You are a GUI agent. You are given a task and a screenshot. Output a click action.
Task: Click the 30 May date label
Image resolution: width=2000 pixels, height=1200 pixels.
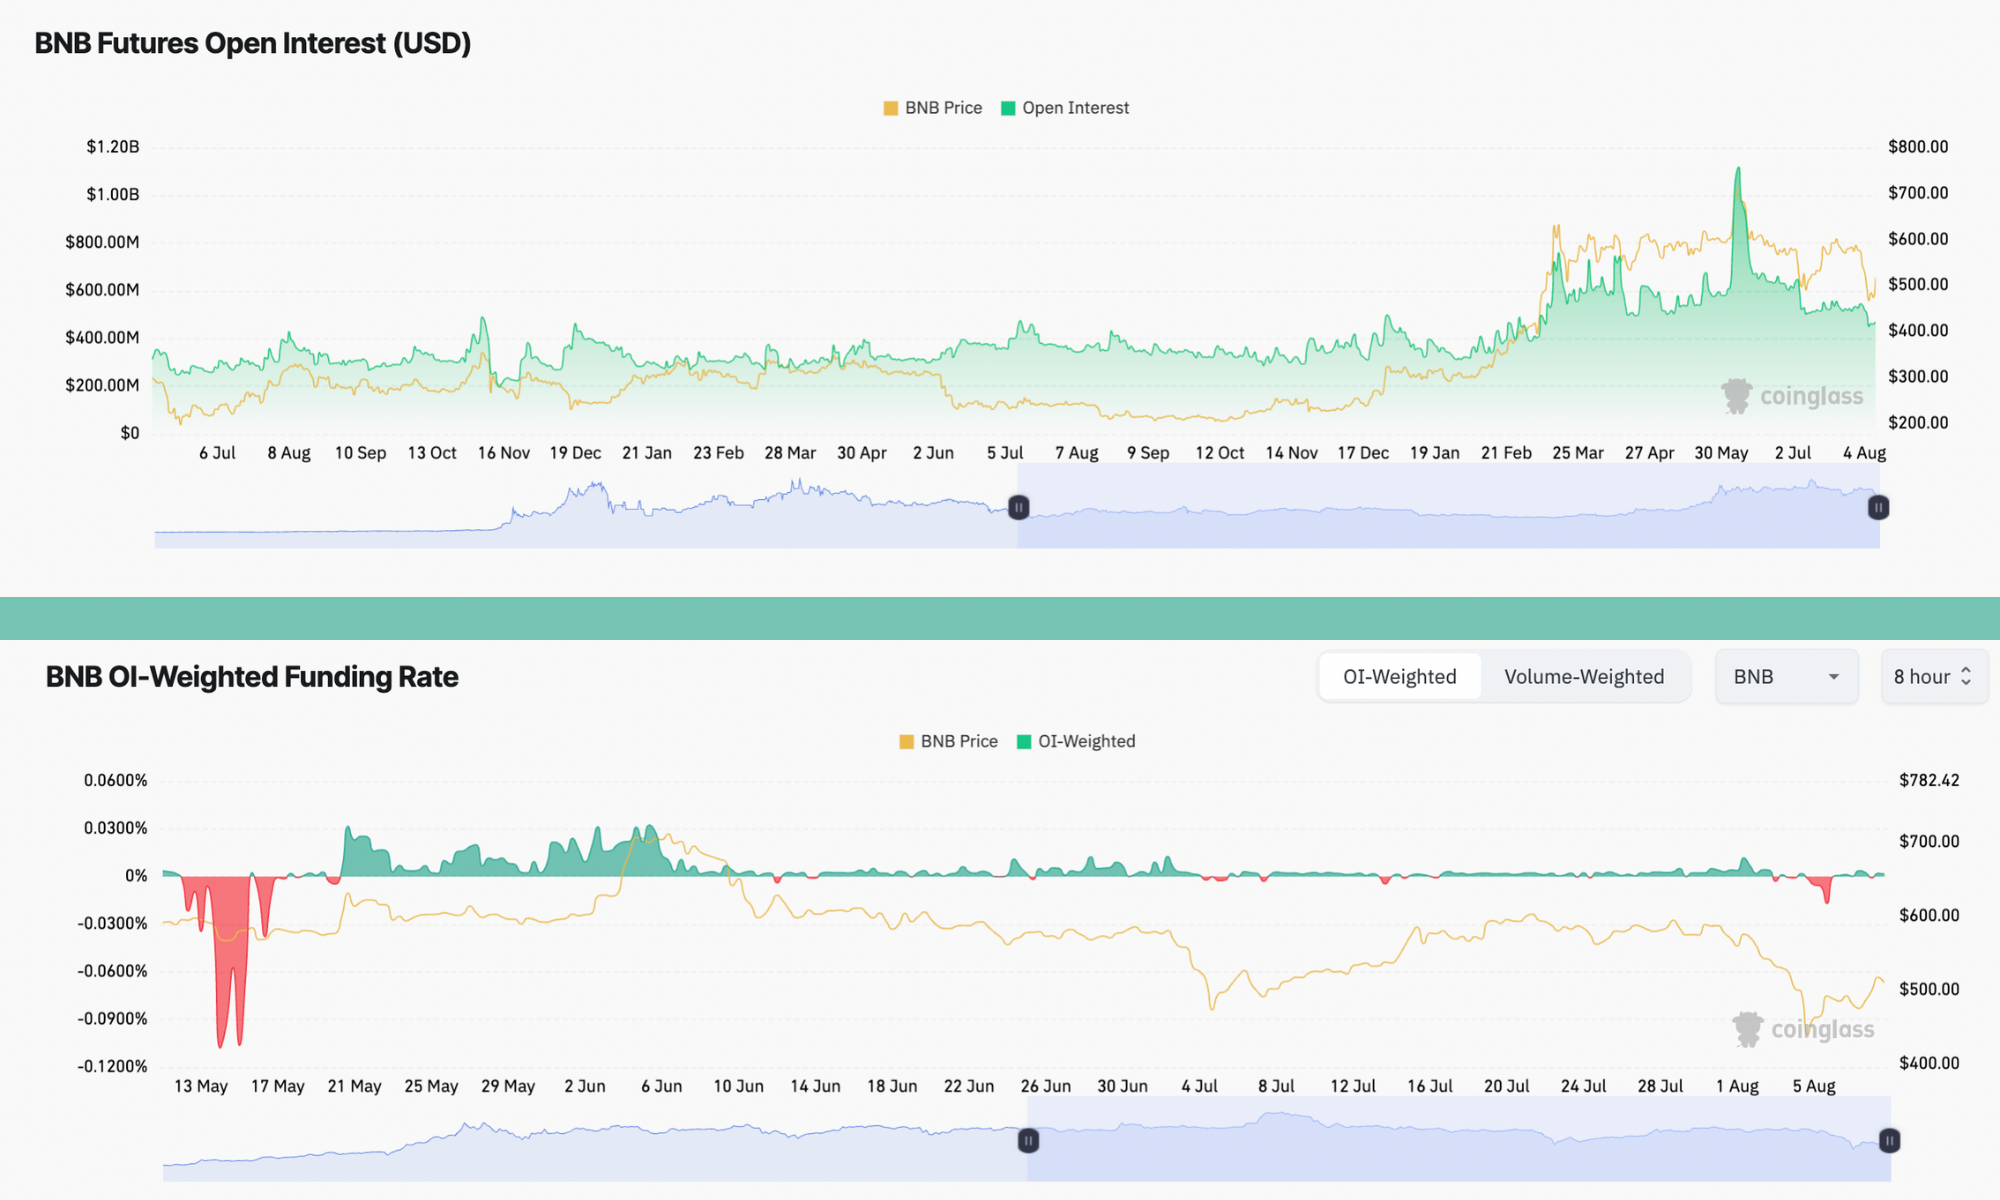pos(1721,453)
